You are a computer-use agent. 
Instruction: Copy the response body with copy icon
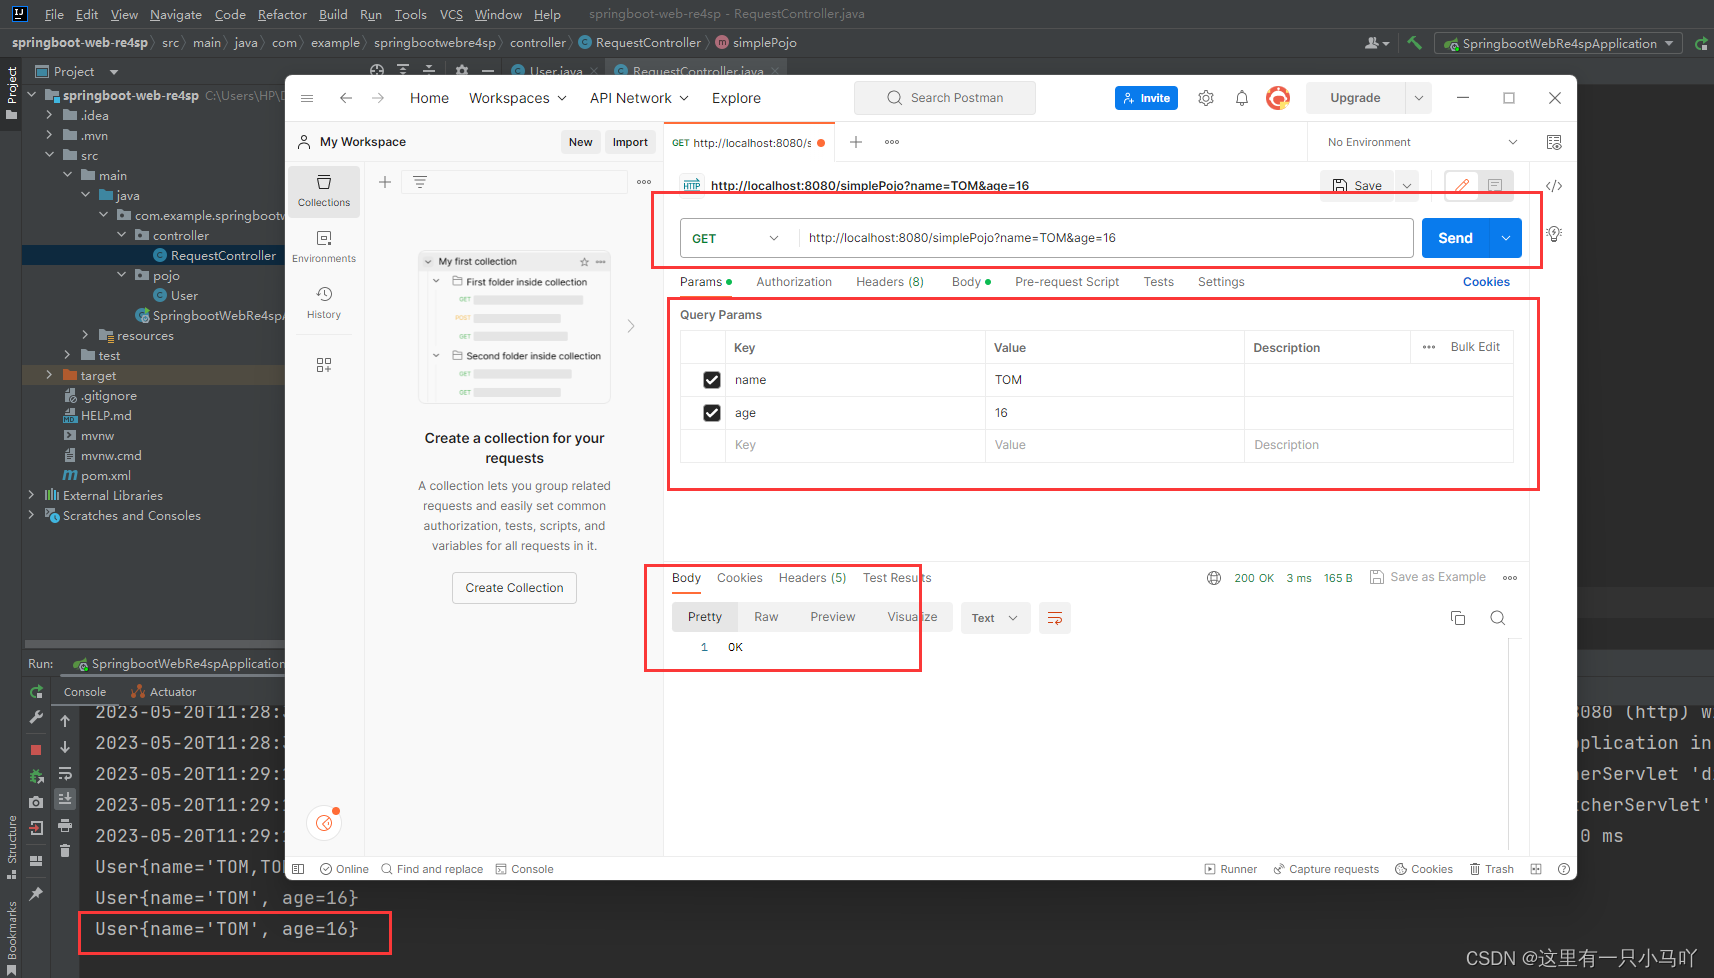1458,618
